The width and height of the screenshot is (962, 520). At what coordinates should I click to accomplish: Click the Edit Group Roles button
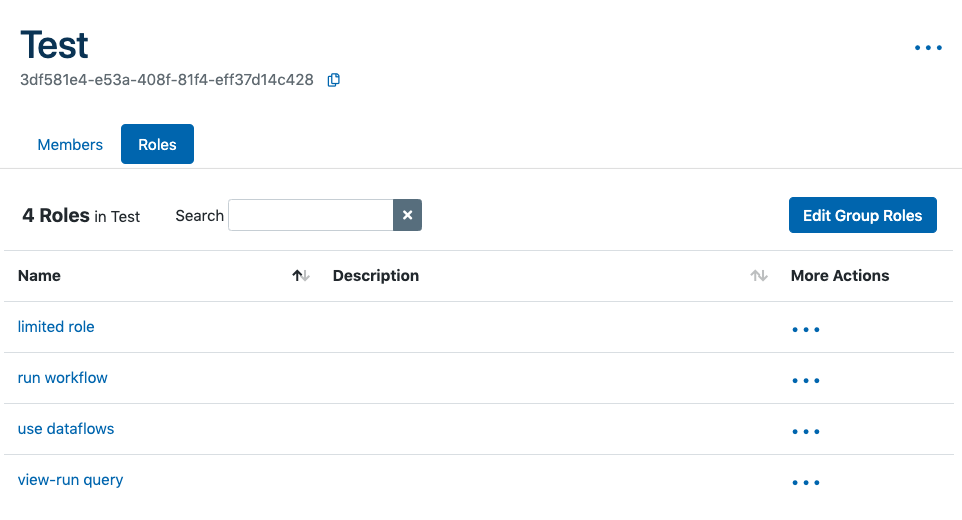(x=862, y=215)
